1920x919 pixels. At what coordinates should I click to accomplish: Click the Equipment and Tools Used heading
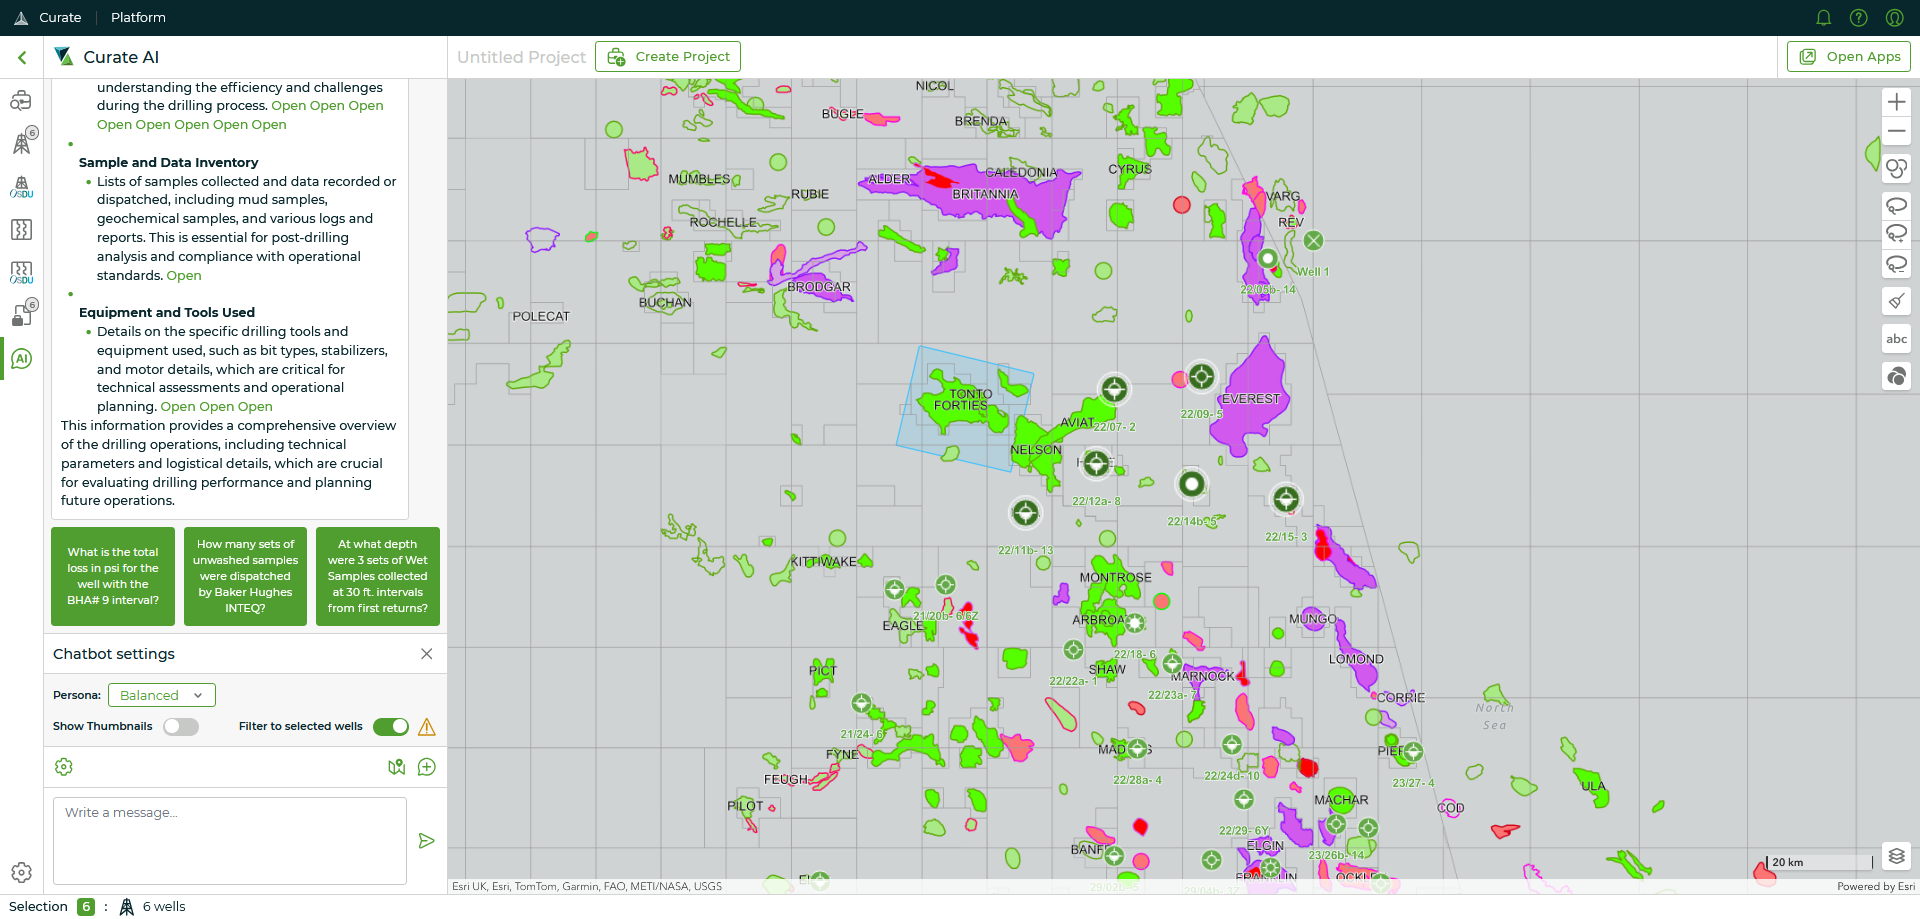pyautogui.click(x=167, y=313)
